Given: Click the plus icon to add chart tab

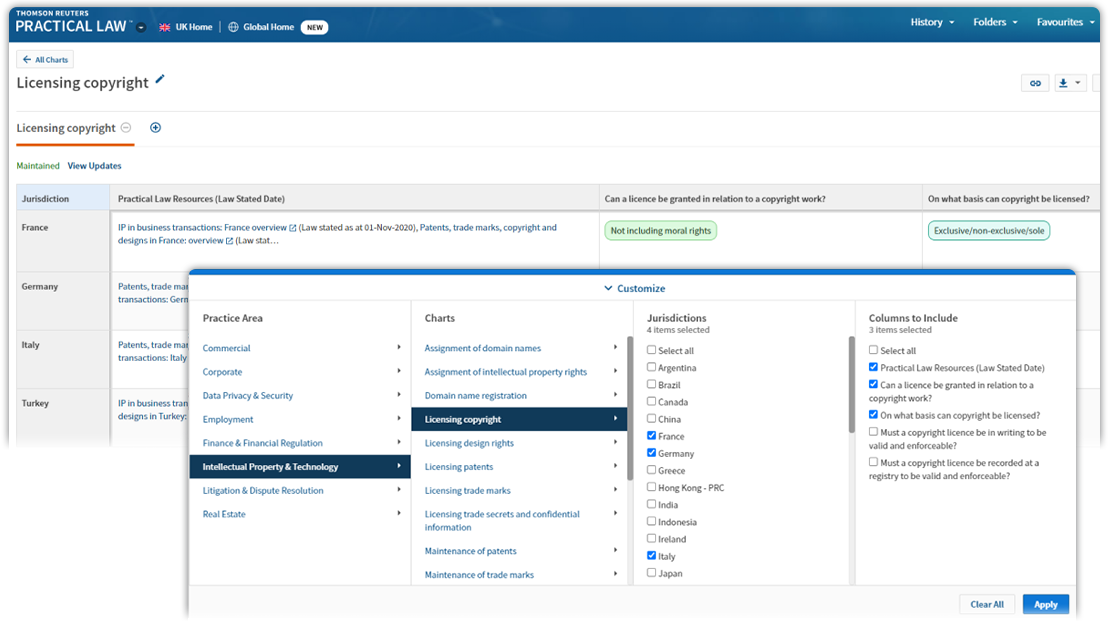Looking at the screenshot, I should point(155,128).
